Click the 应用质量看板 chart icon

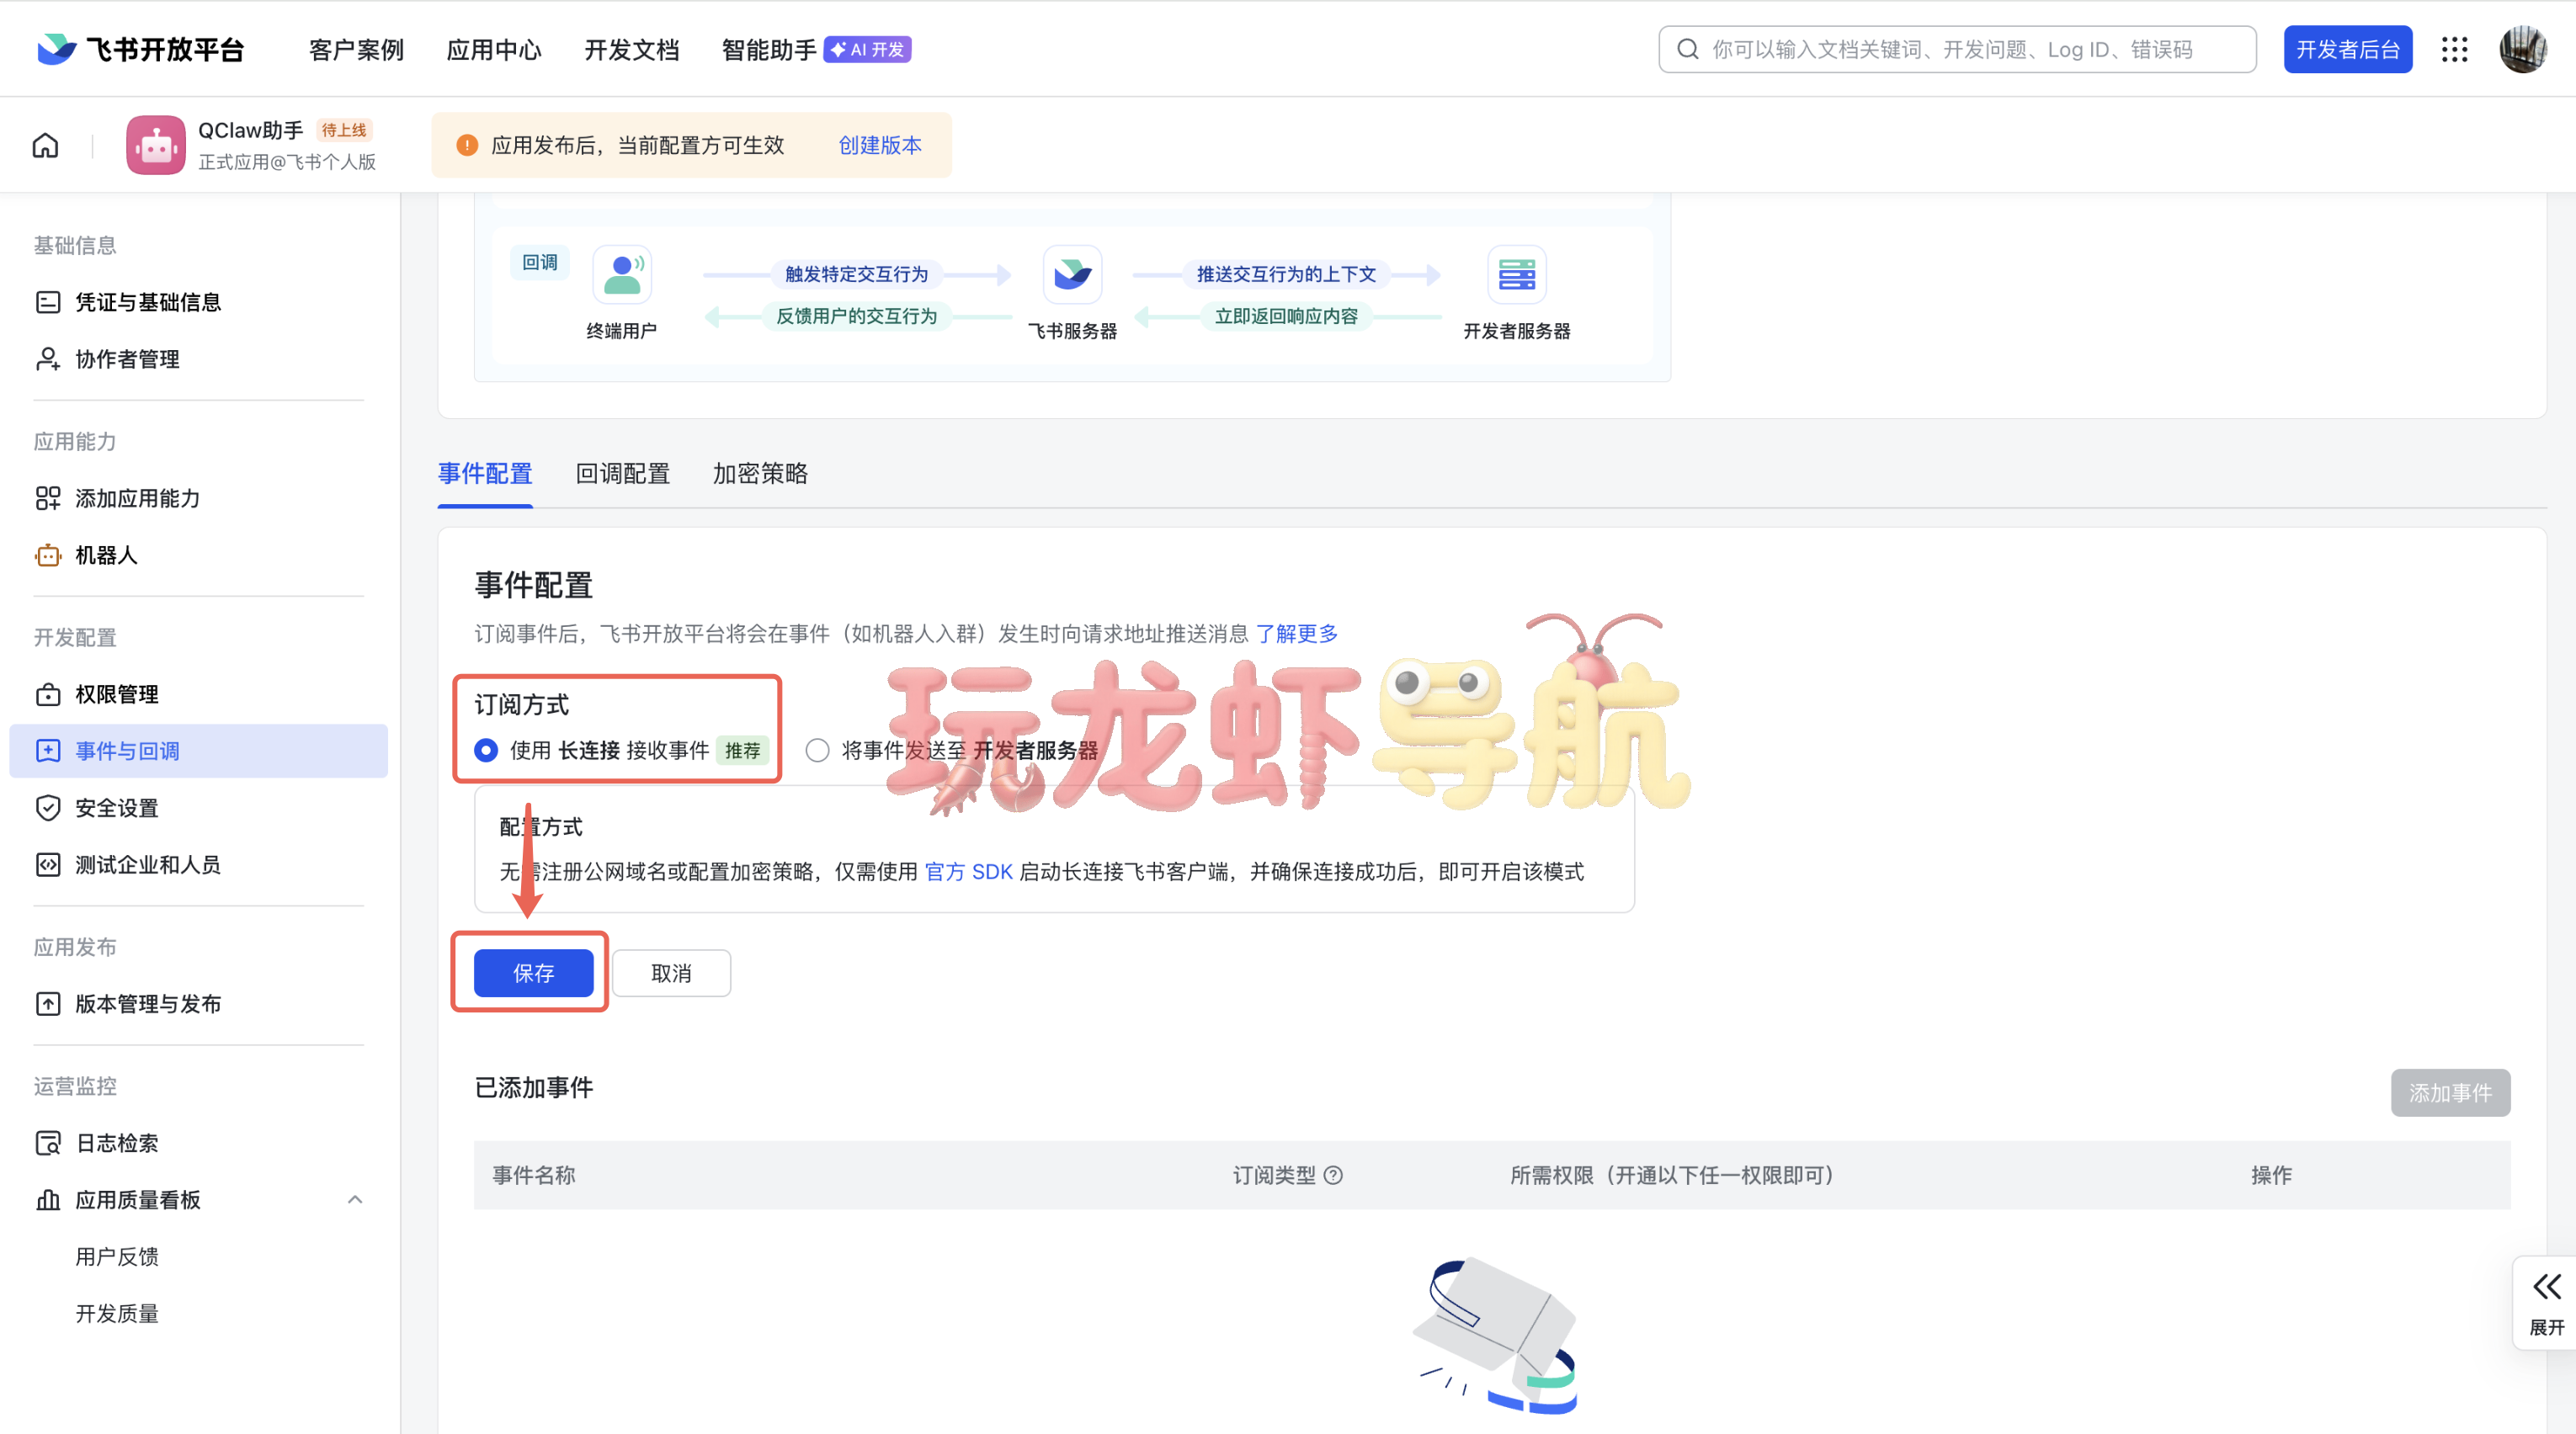(48, 1200)
